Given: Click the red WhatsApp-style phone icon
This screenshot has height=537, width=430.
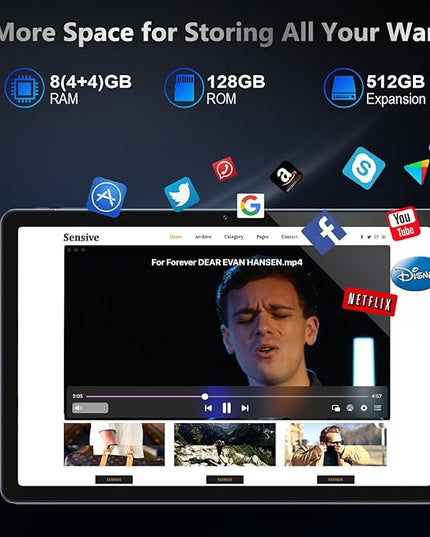Looking at the screenshot, I should click(224, 169).
